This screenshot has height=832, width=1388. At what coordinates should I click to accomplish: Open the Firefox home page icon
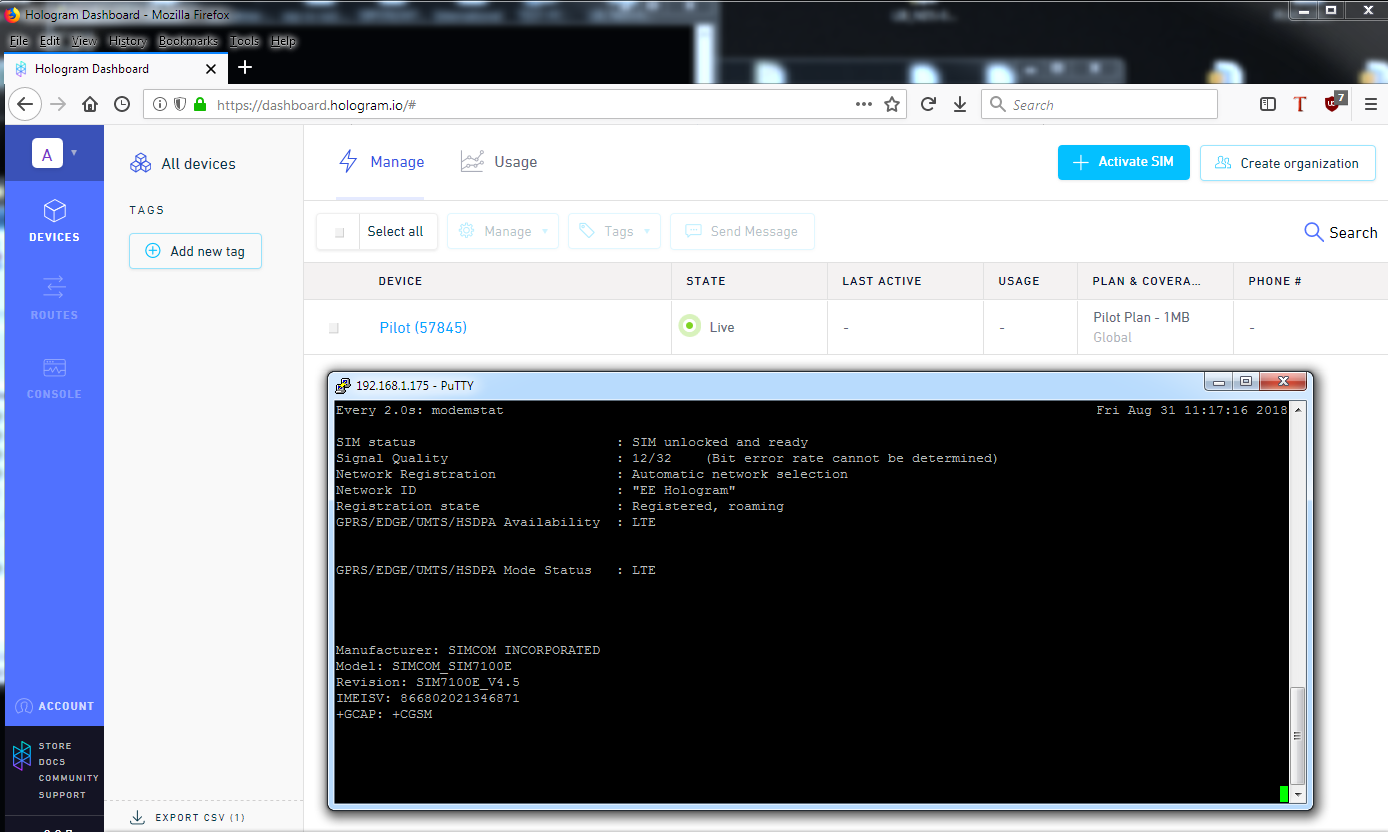[90, 104]
